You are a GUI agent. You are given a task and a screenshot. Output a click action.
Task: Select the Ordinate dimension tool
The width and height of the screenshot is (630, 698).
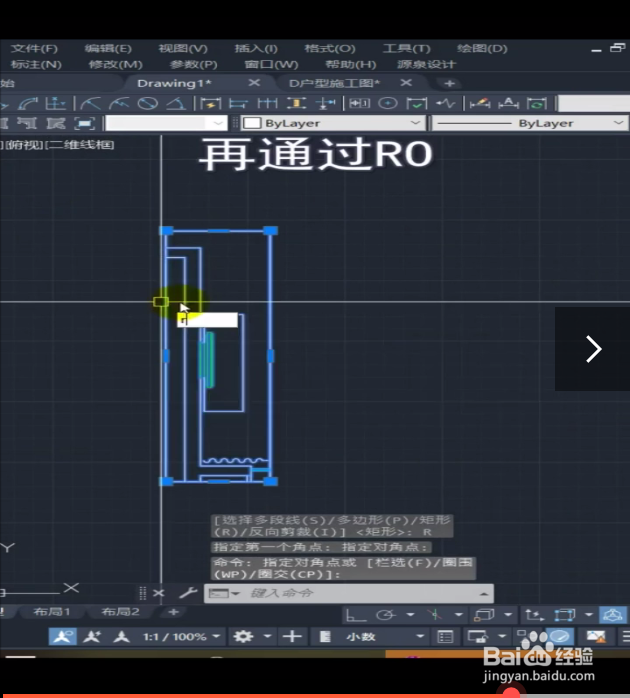pyautogui.click(x=56, y=103)
